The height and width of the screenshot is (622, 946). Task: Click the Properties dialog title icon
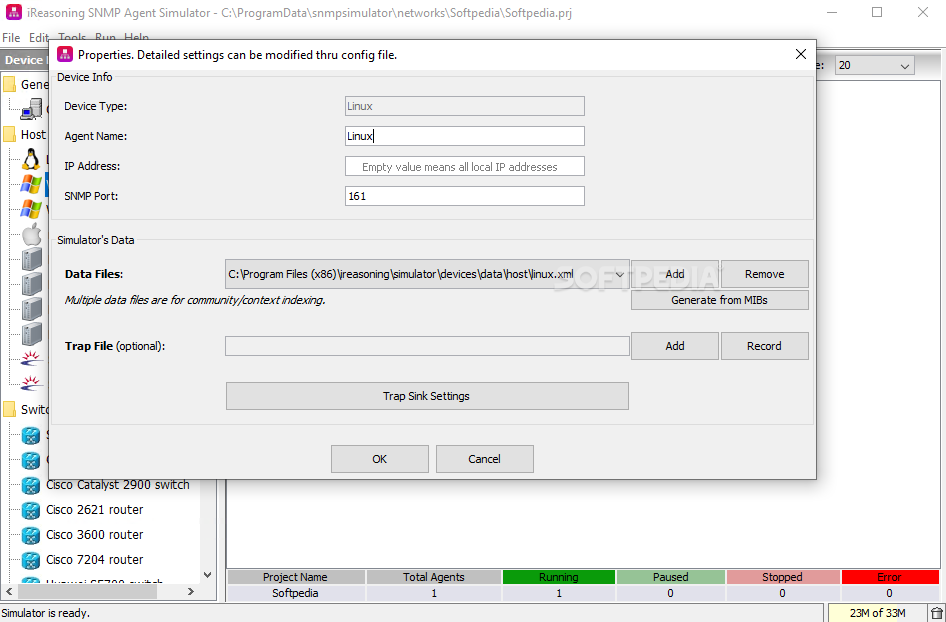point(65,54)
